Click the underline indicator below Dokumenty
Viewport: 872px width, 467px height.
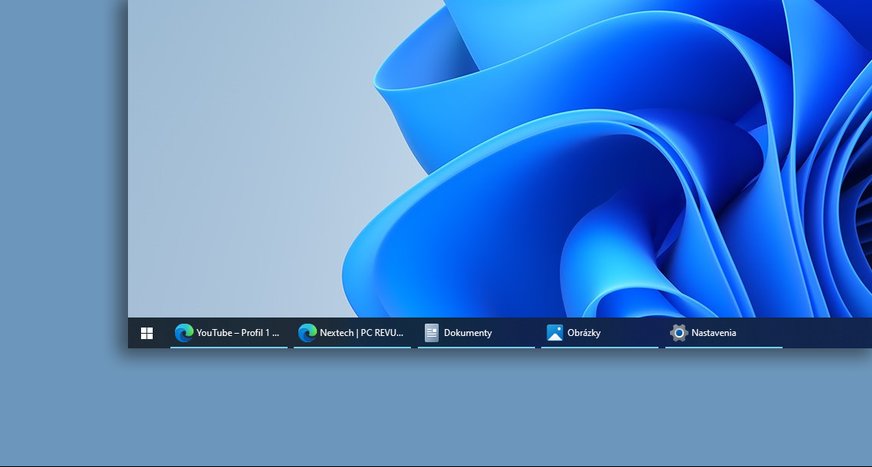point(476,347)
